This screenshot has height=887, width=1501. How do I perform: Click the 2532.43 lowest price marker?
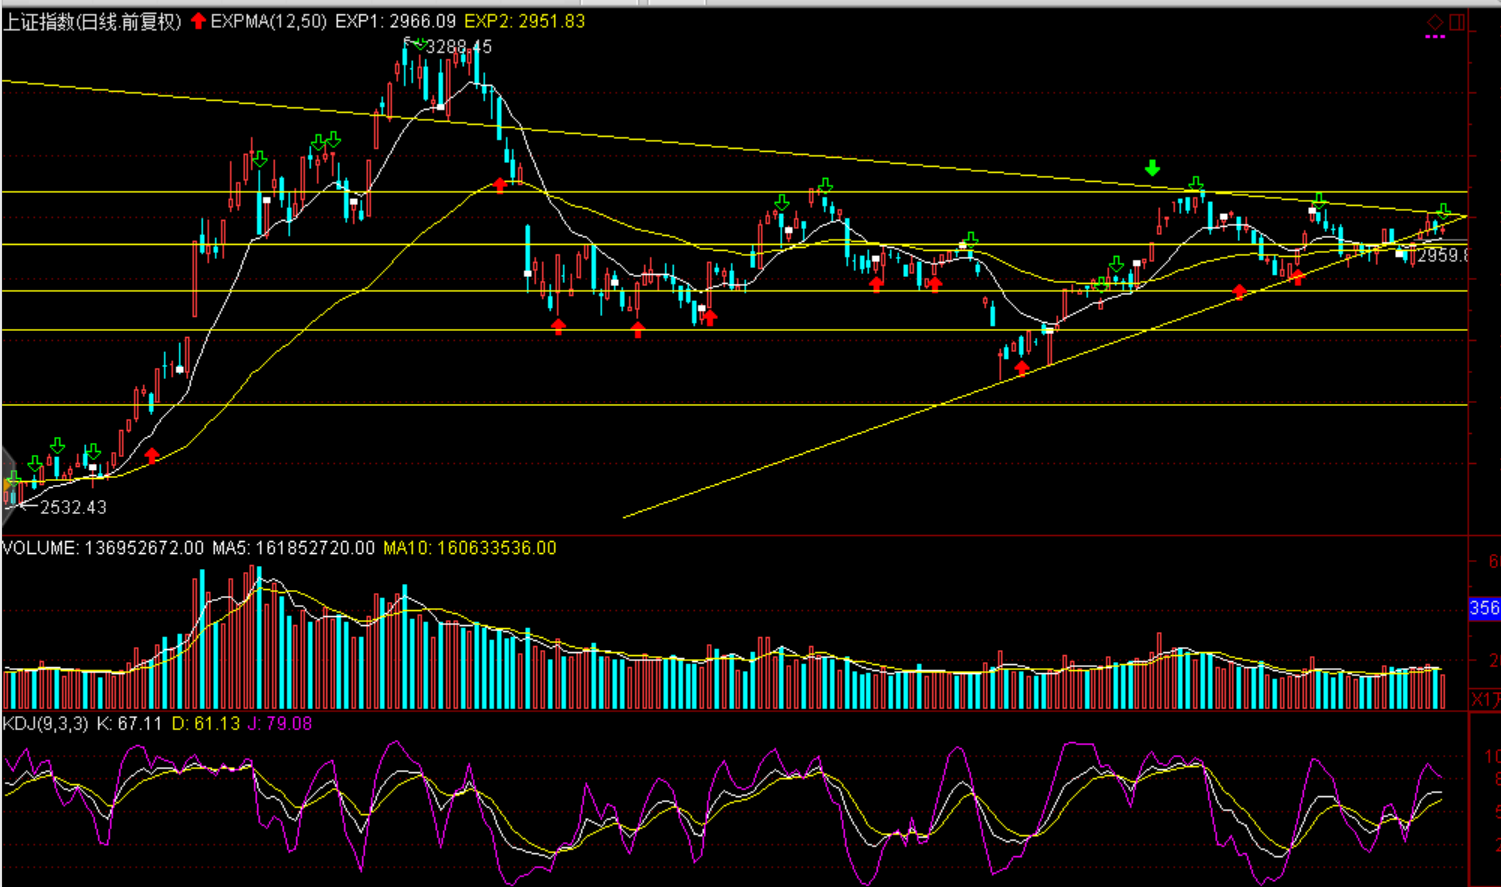point(72,507)
